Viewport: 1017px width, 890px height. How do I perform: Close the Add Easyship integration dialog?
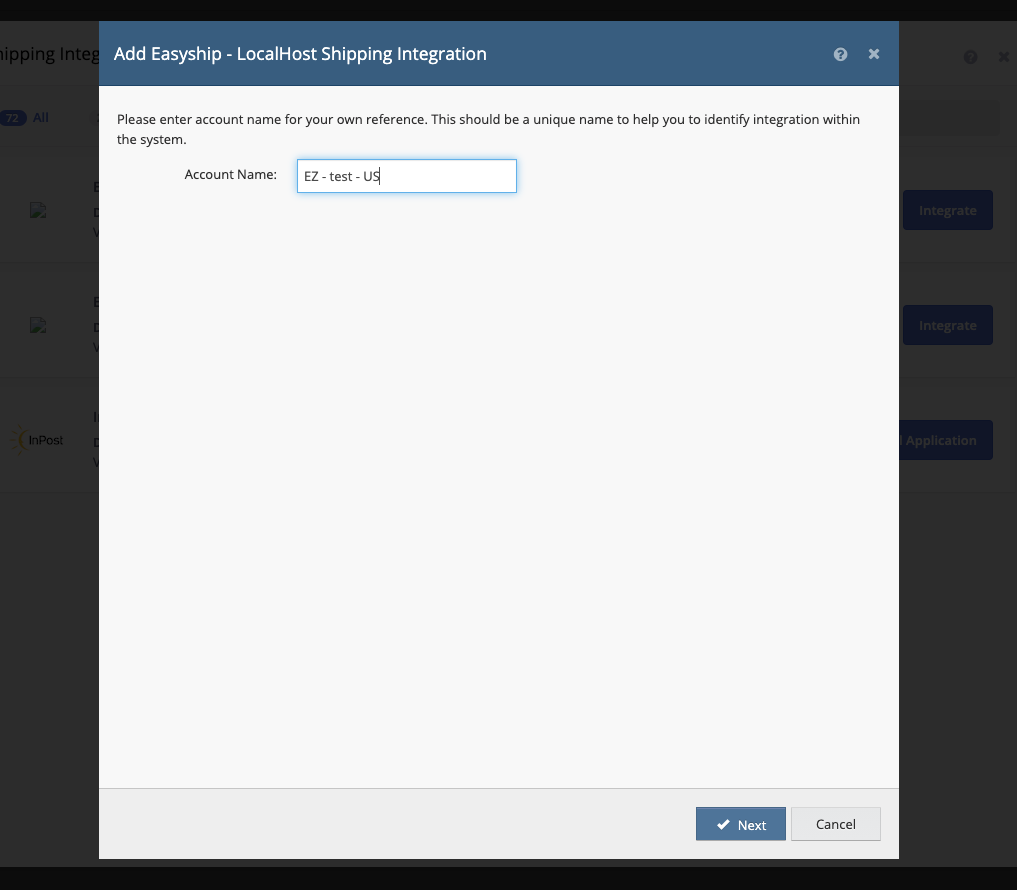coord(874,54)
